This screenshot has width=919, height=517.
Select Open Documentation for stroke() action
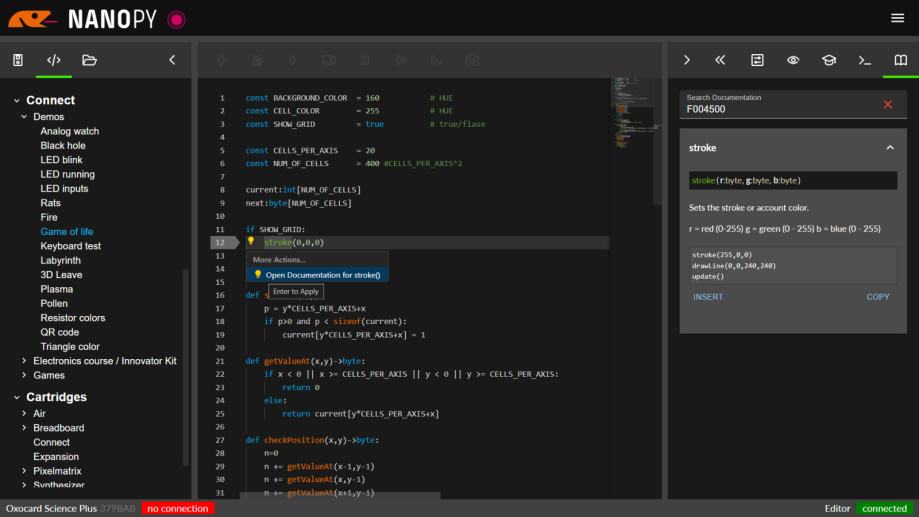point(322,274)
